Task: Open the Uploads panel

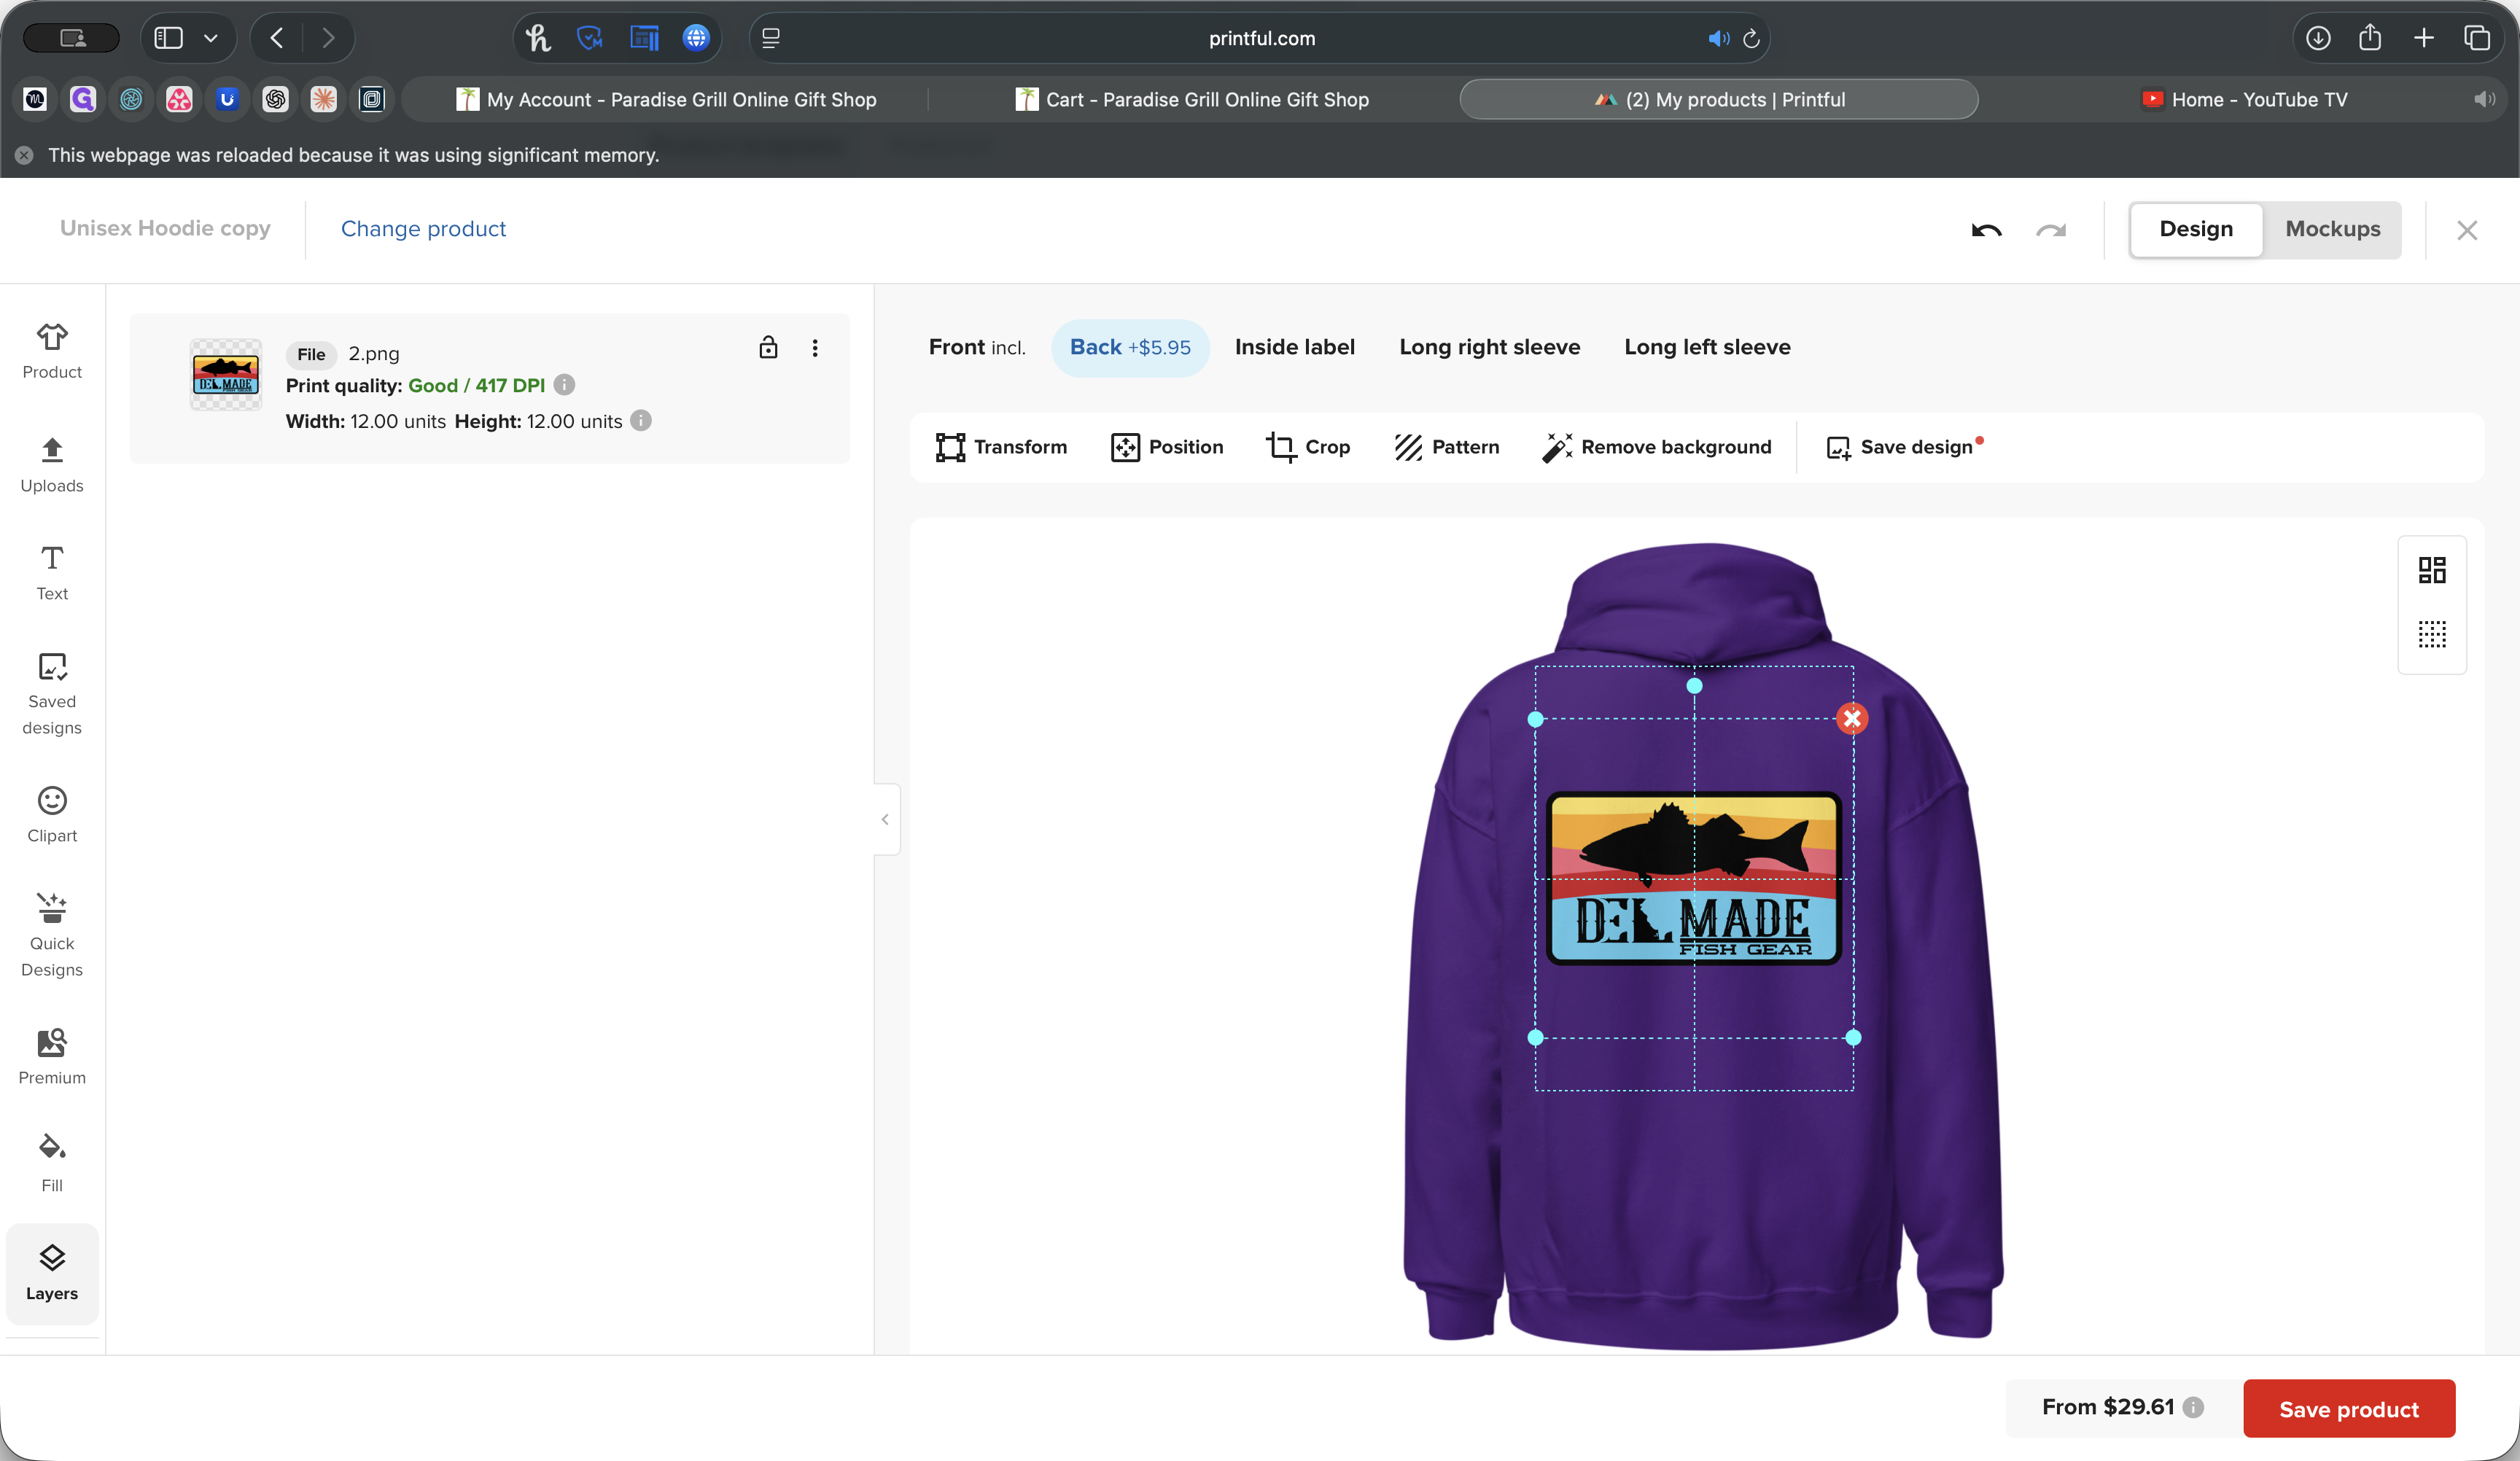Action: pos(52,466)
